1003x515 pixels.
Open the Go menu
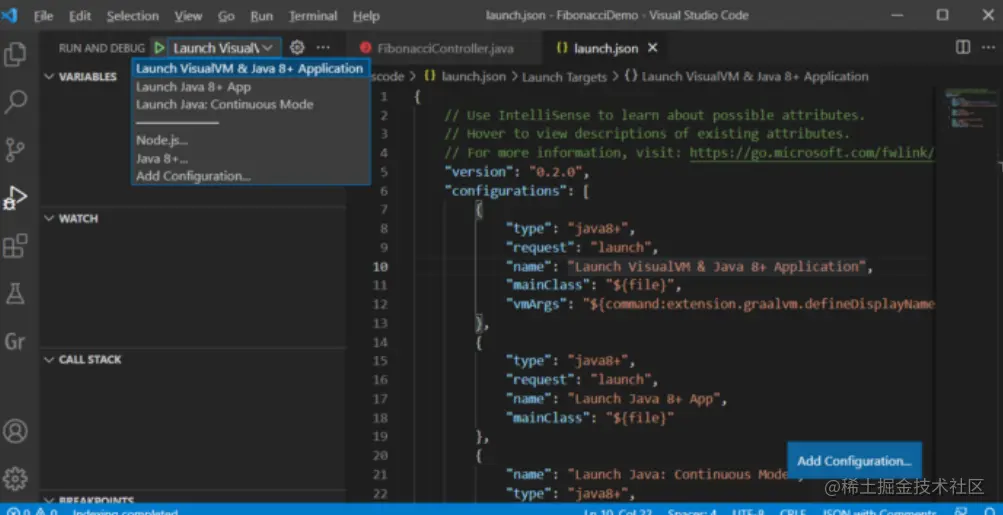pyautogui.click(x=226, y=16)
